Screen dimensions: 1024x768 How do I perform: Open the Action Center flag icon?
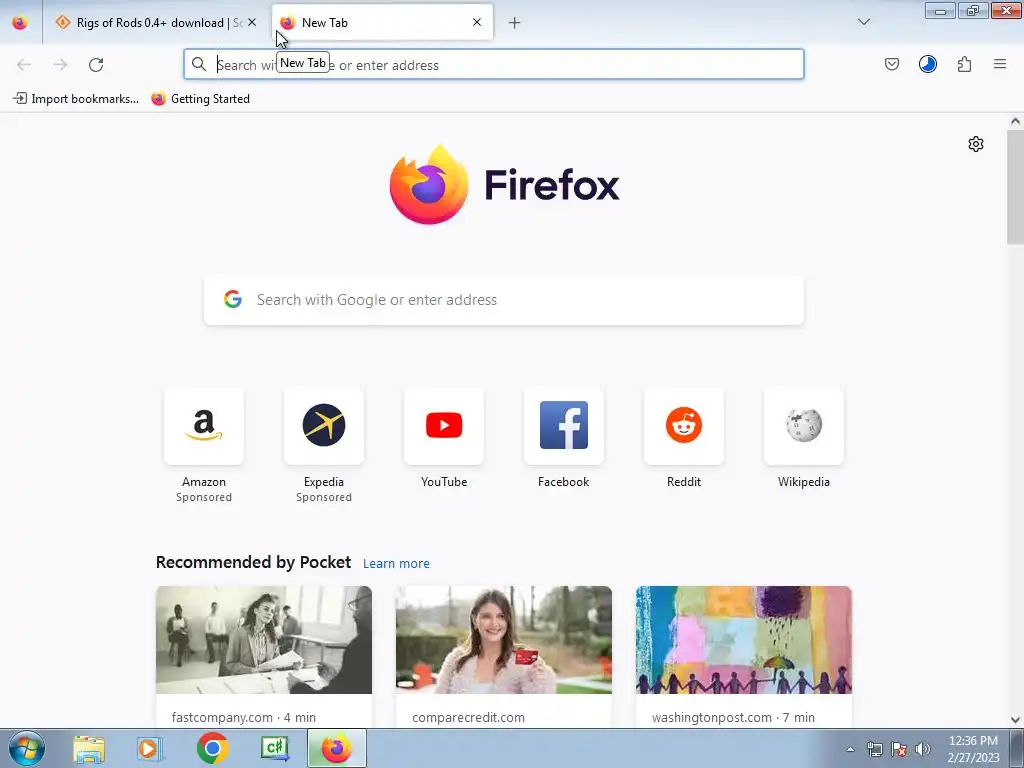click(x=899, y=749)
